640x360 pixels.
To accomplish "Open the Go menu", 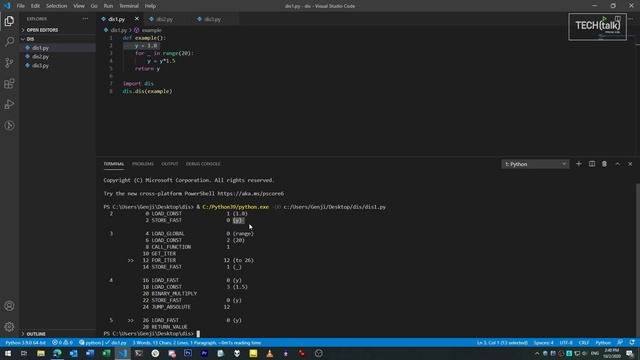I will (94, 6).
